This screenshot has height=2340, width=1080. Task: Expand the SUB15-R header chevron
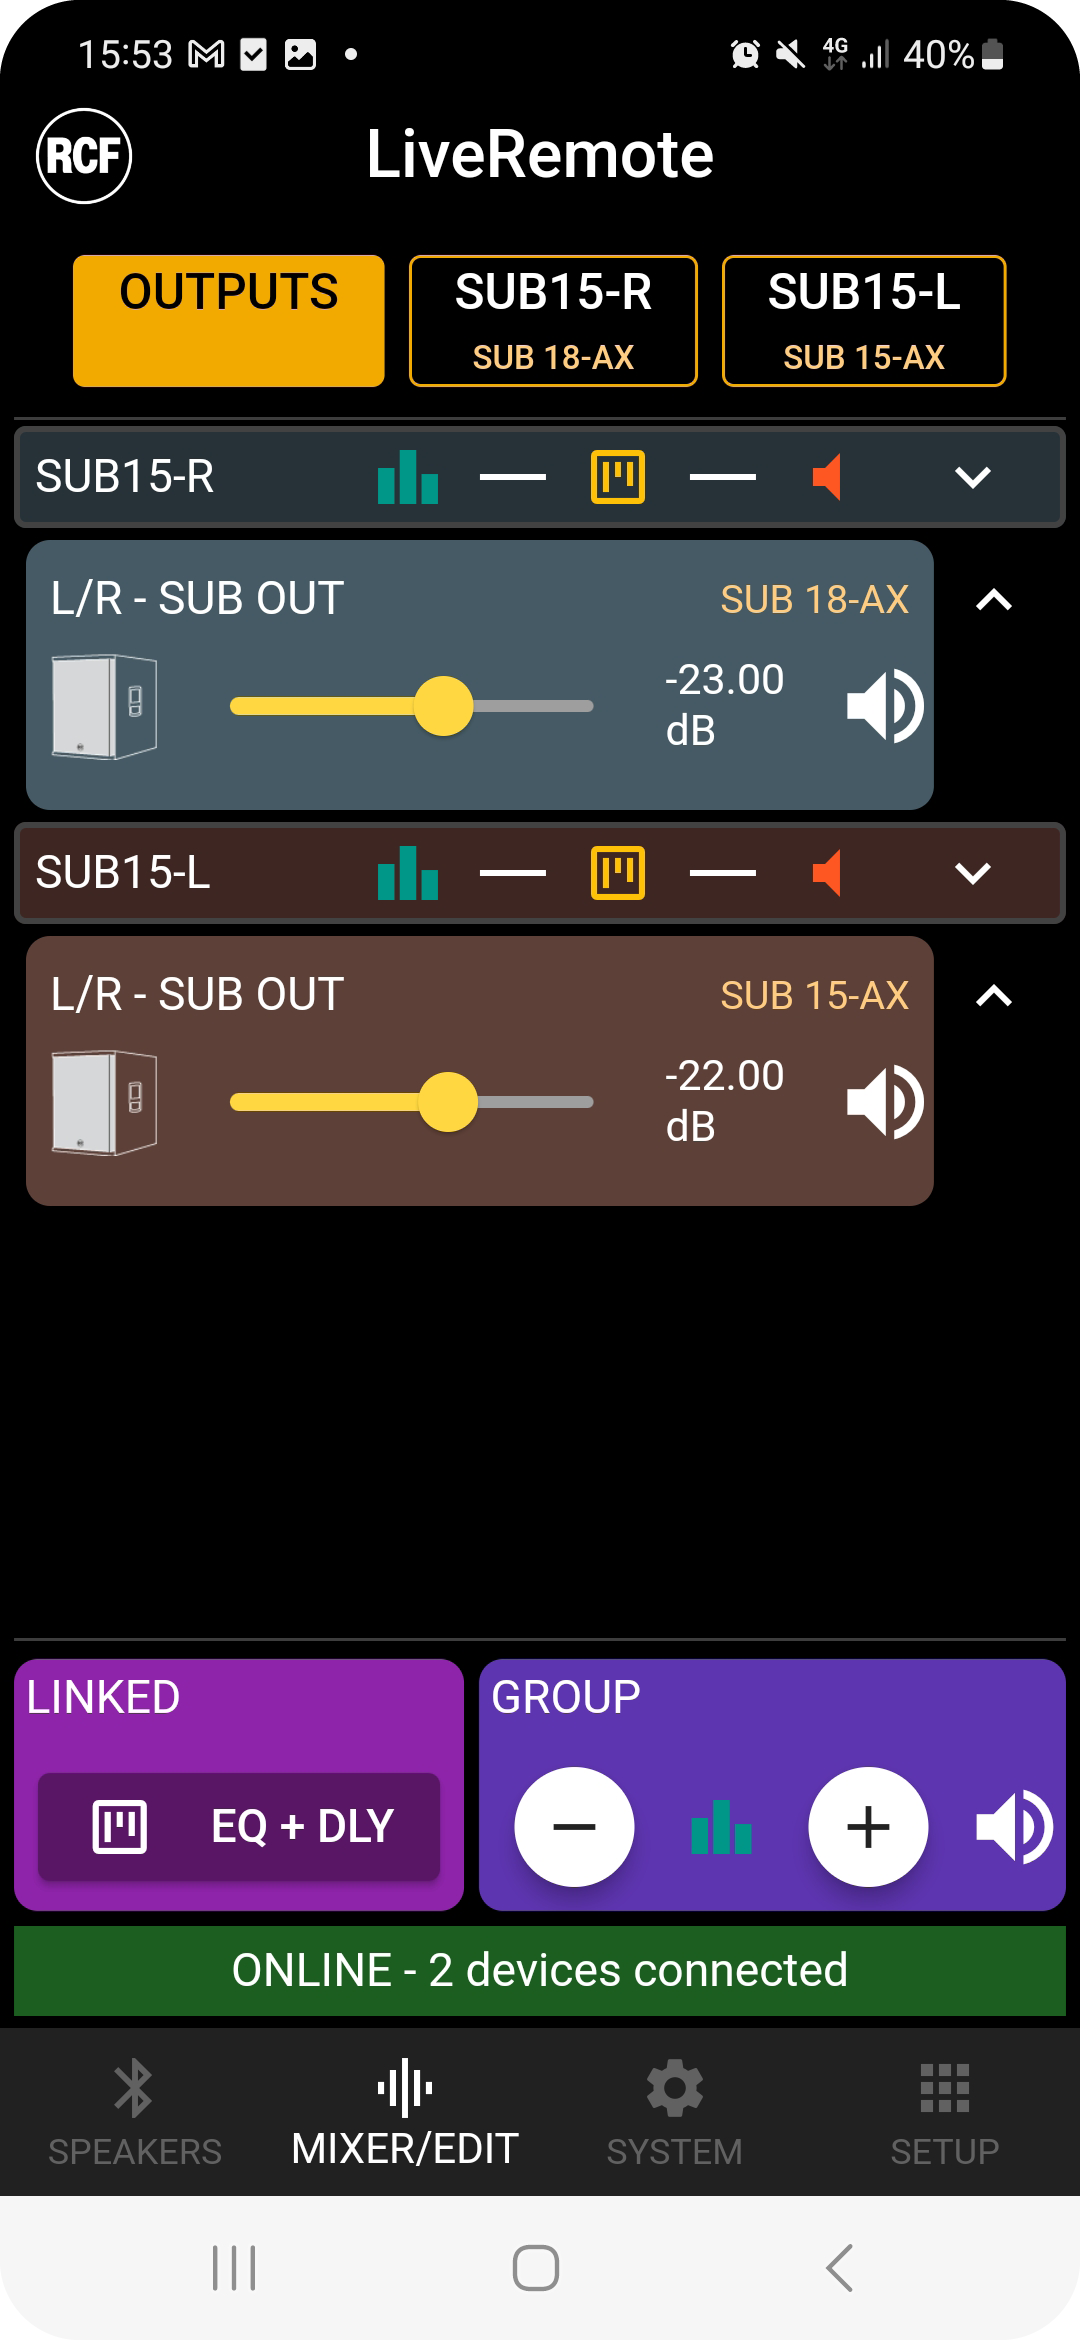(972, 477)
